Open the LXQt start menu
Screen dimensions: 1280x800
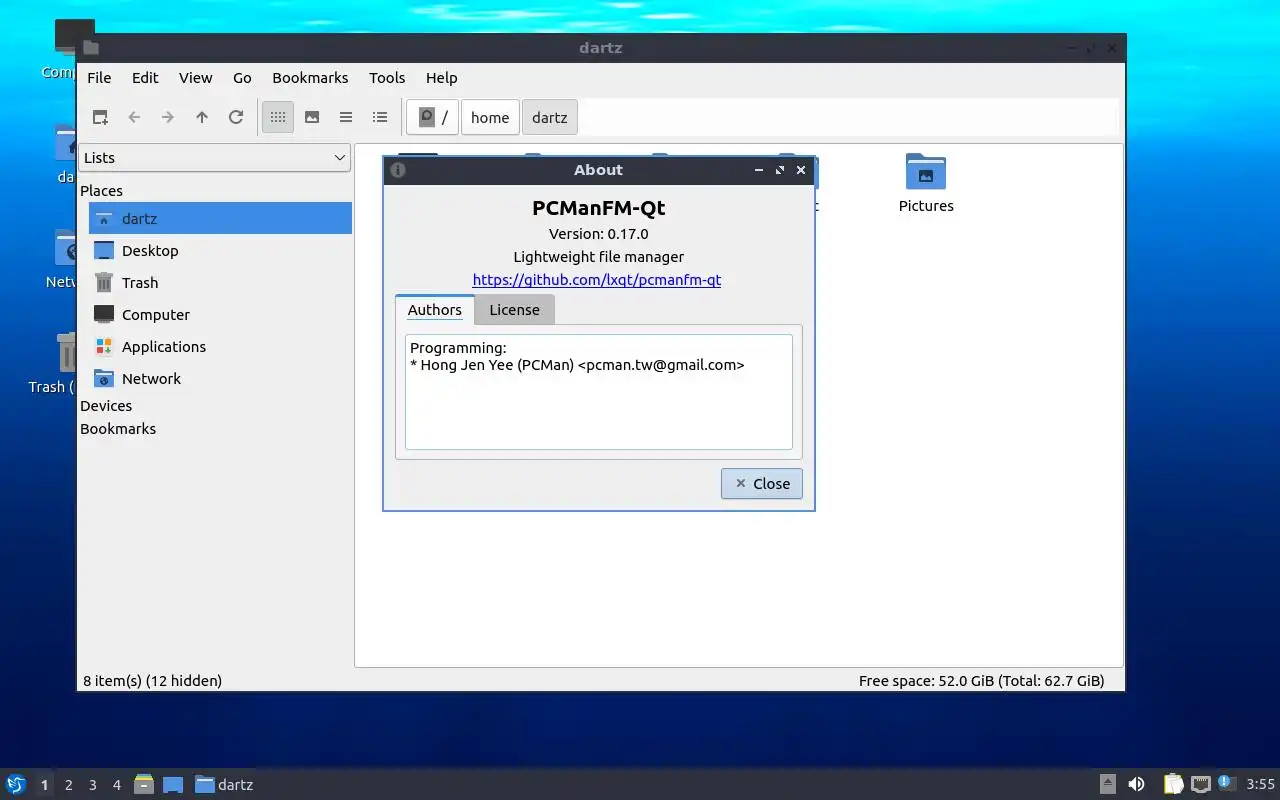[16, 785]
